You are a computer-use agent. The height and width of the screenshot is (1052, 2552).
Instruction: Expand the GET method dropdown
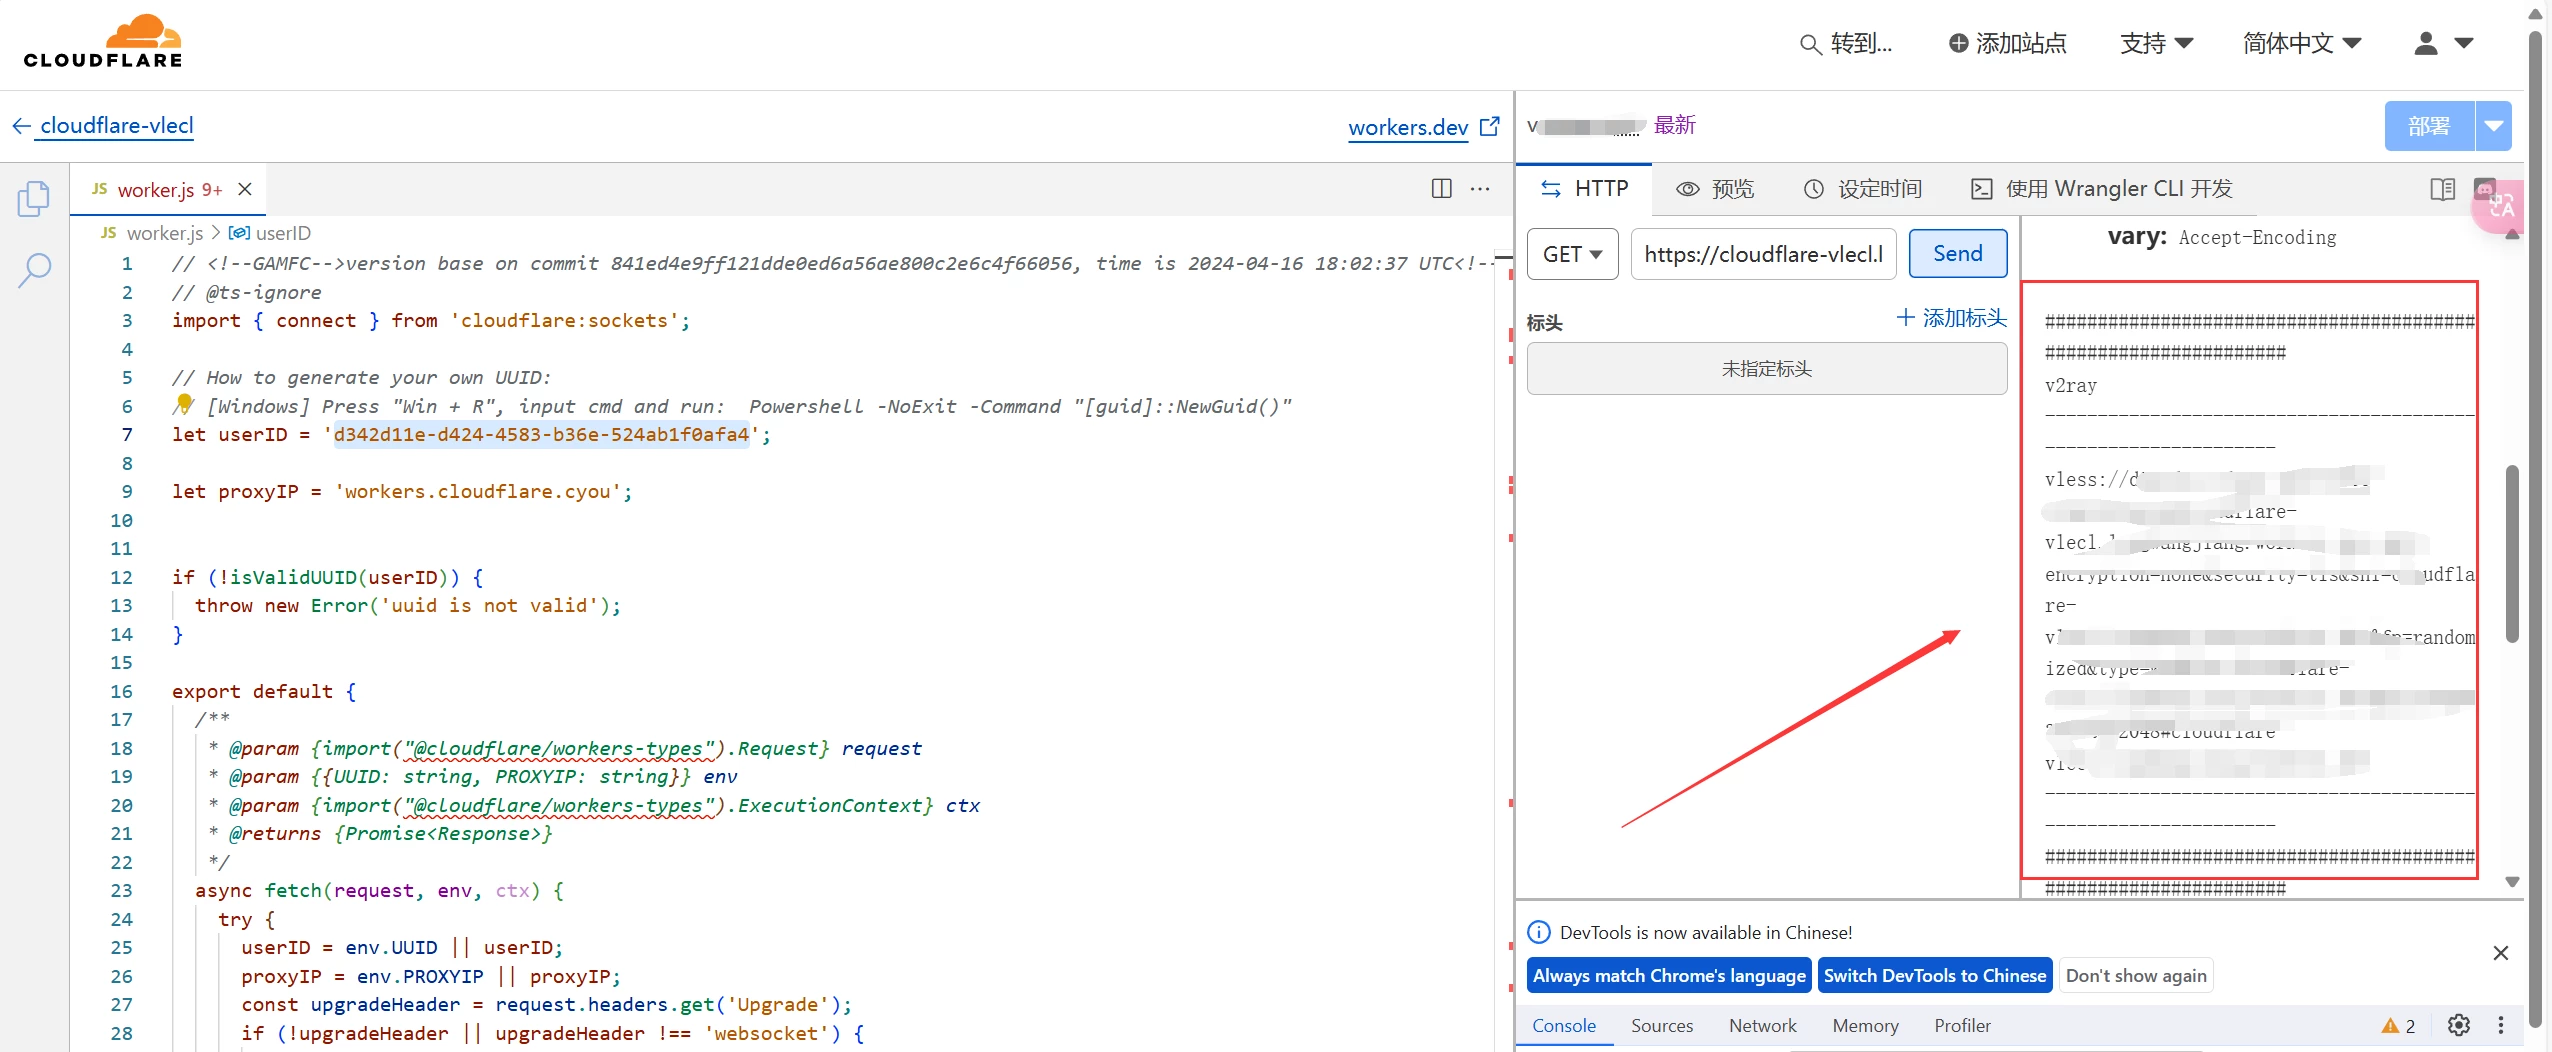coord(1572,254)
